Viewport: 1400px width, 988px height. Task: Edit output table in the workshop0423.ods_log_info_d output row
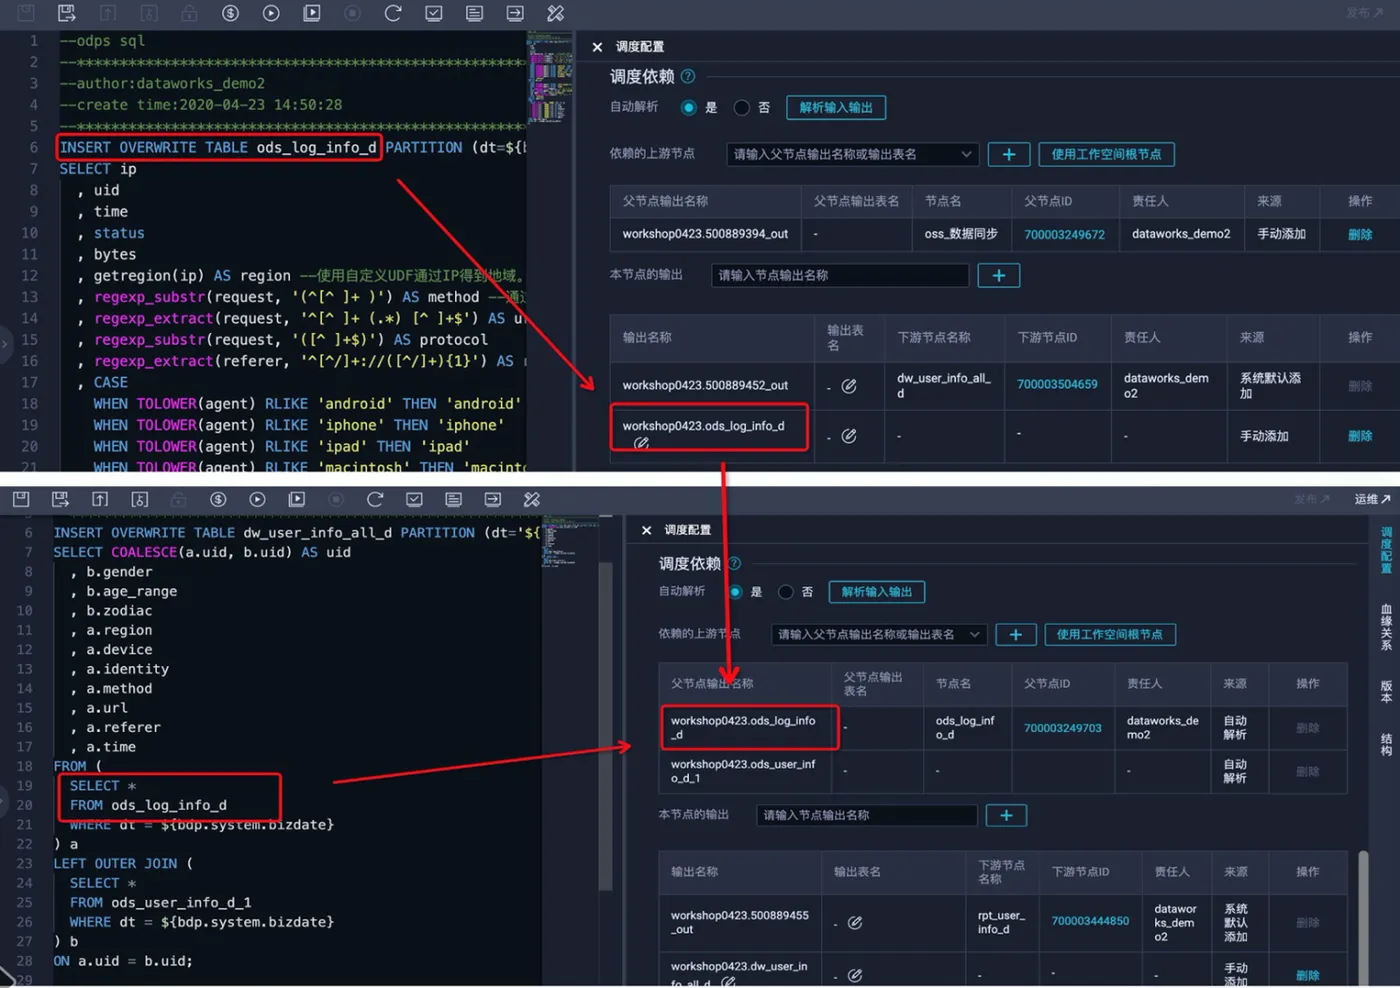pos(849,436)
